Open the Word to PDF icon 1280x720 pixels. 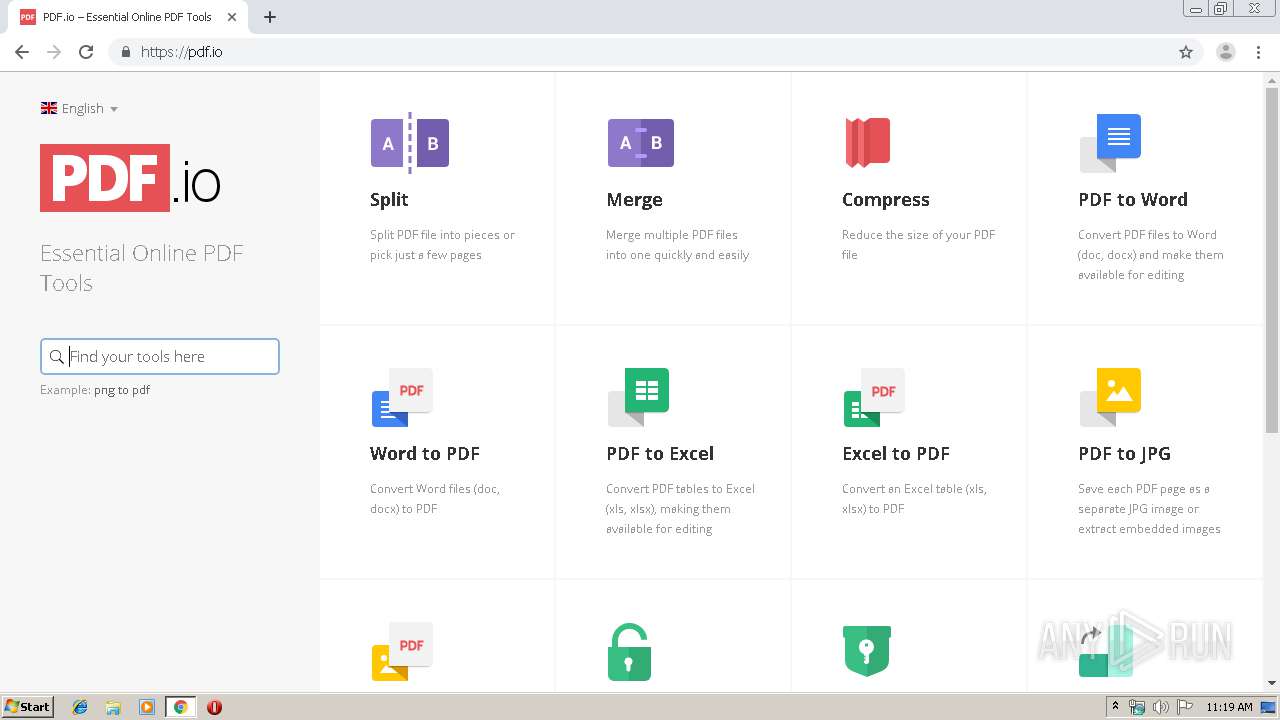402,397
